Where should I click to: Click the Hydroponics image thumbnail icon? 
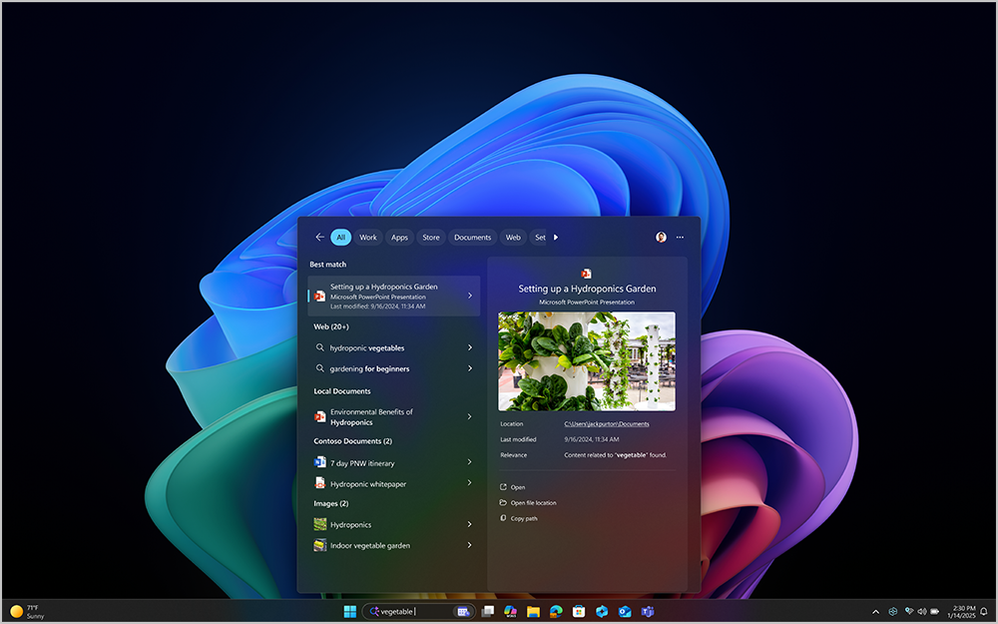[320, 524]
